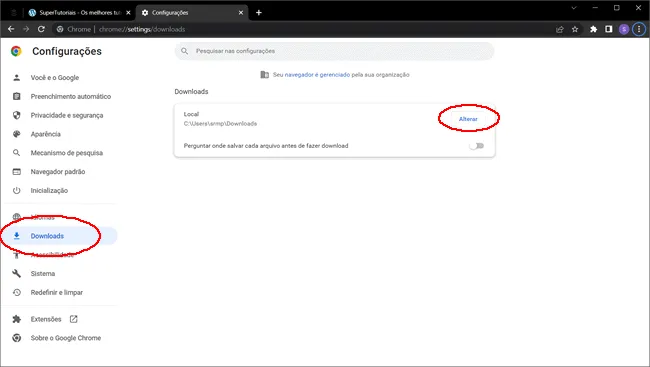
Task: Go back with the browser back arrow
Action: [11, 29]
